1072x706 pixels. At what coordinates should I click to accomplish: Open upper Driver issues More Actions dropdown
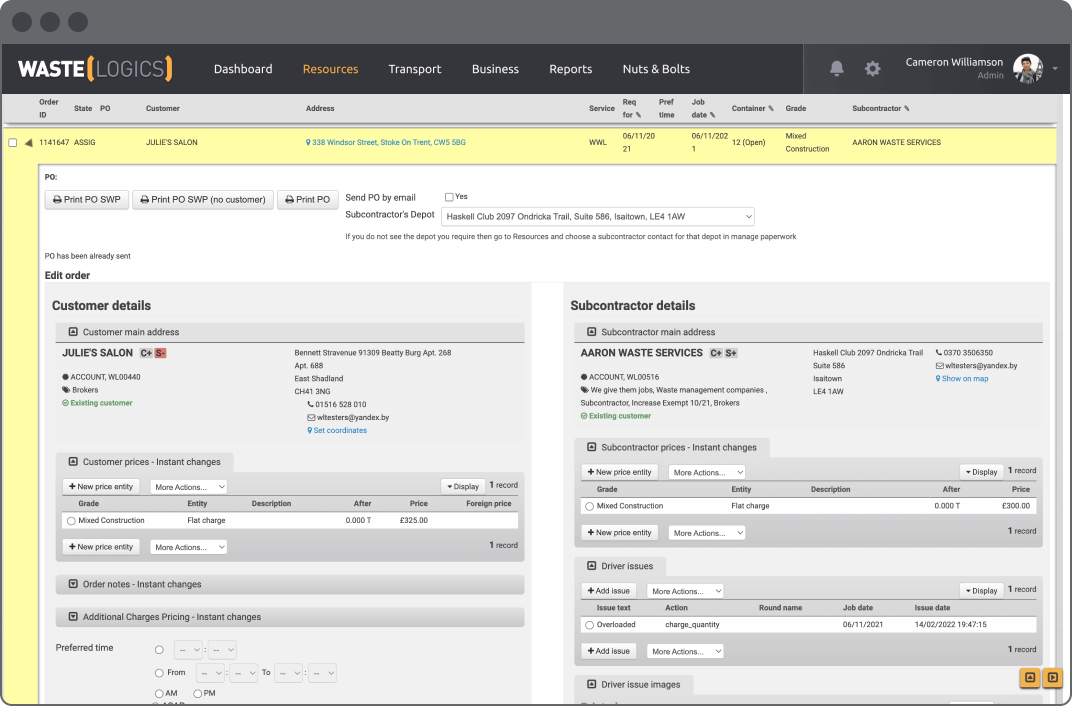click(685, 591)
